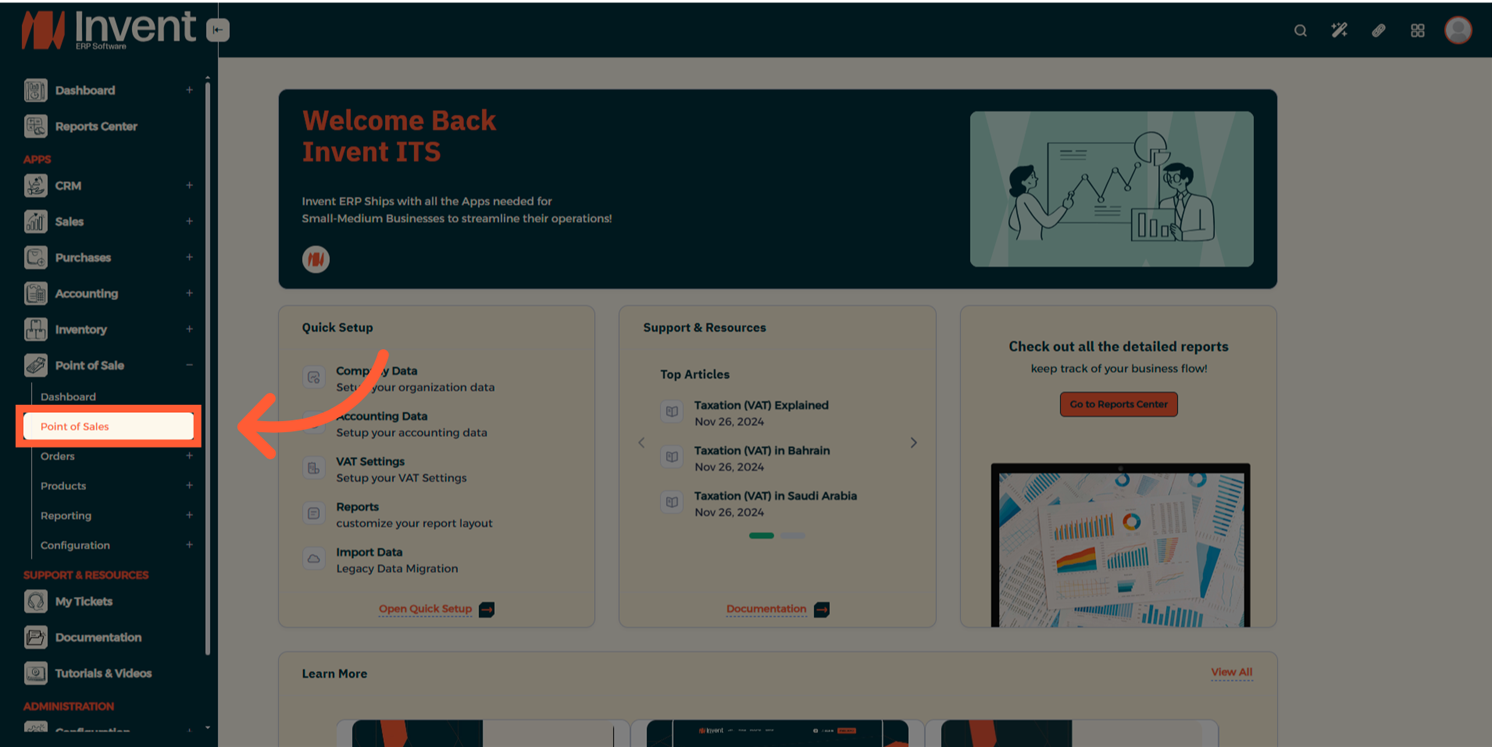Open the user profile avatar
The image size is (1492, 747).
(1457, 30)
